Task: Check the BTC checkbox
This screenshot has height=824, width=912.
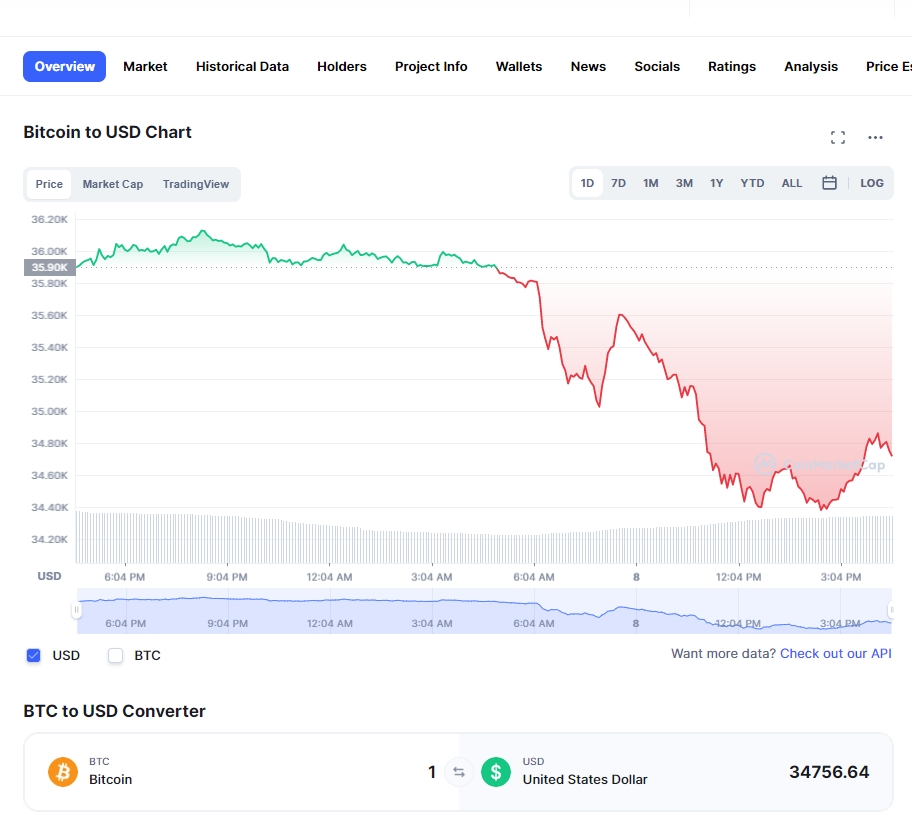Action: [x=115, y=656]
